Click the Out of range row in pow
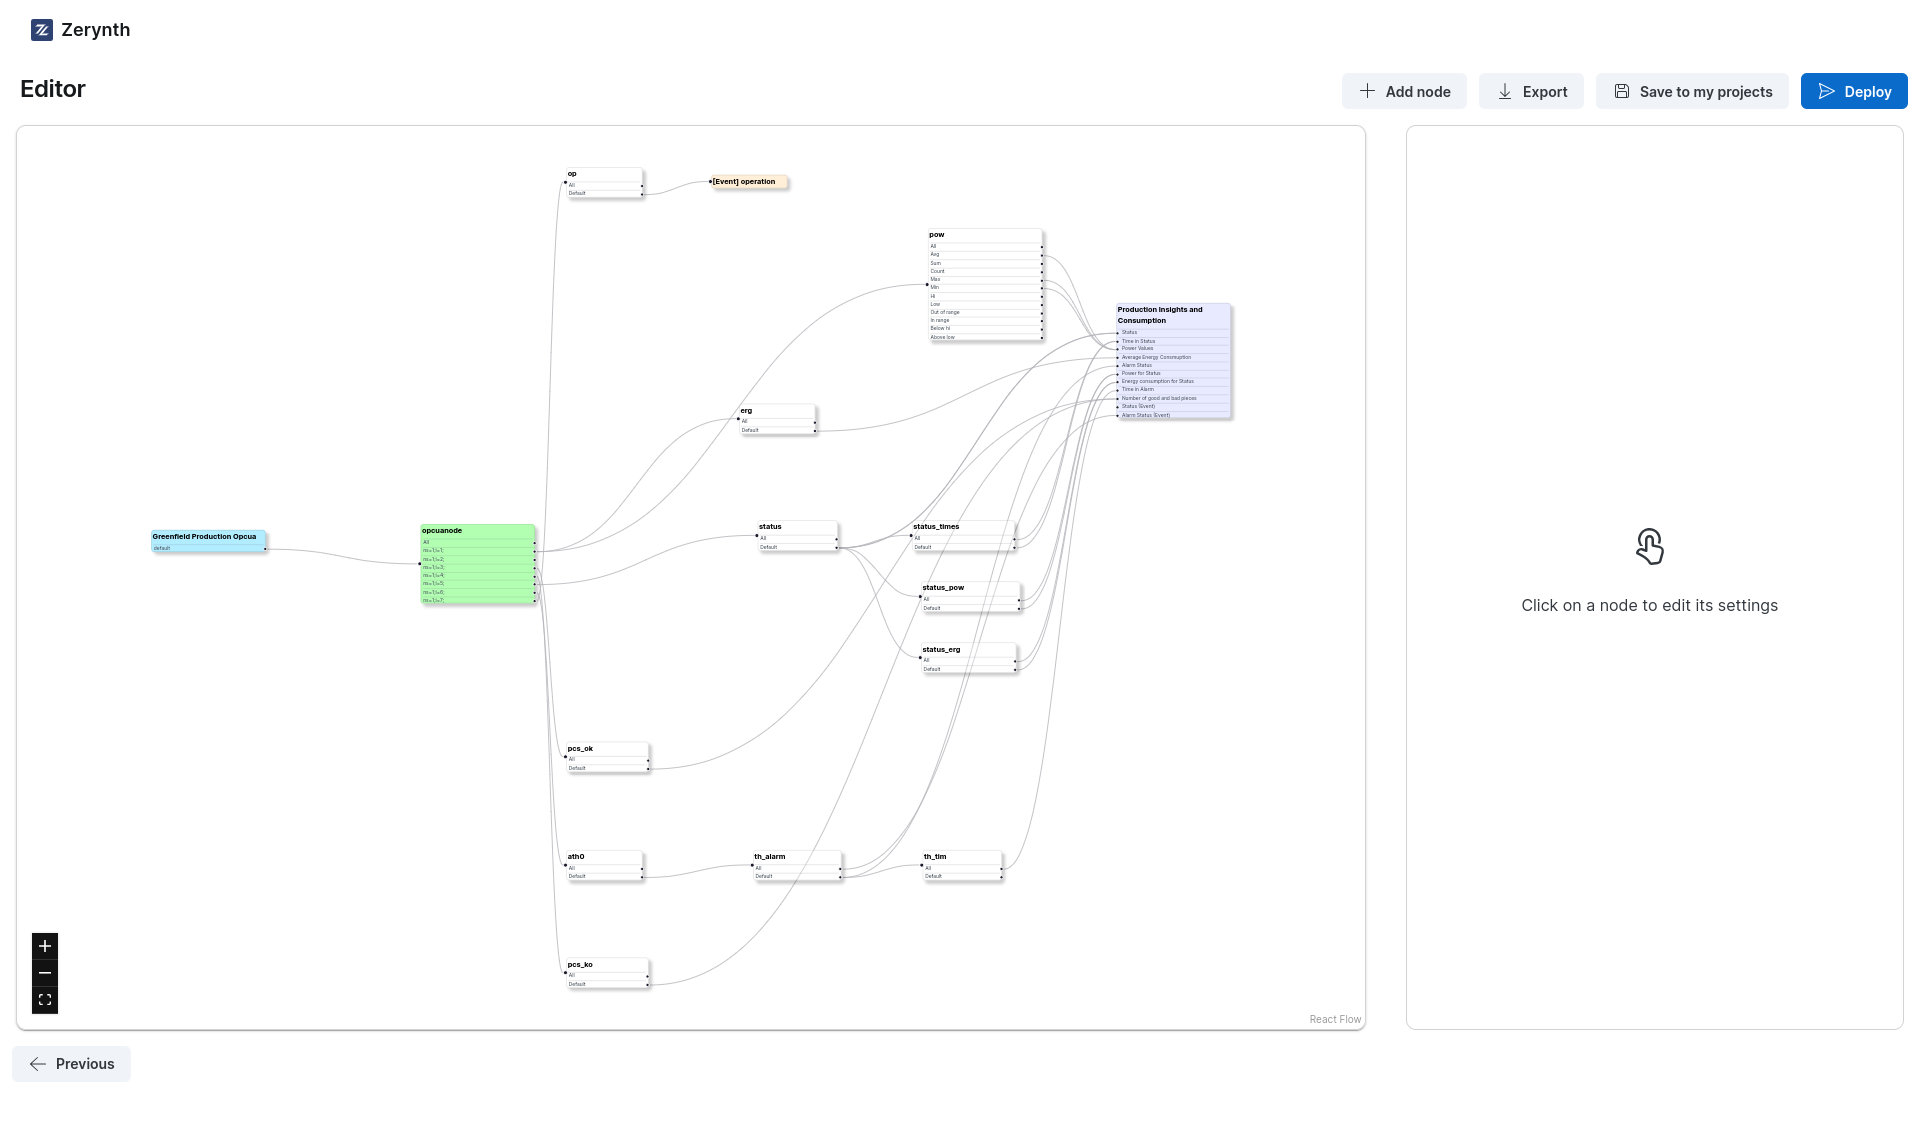 point(985,312)
